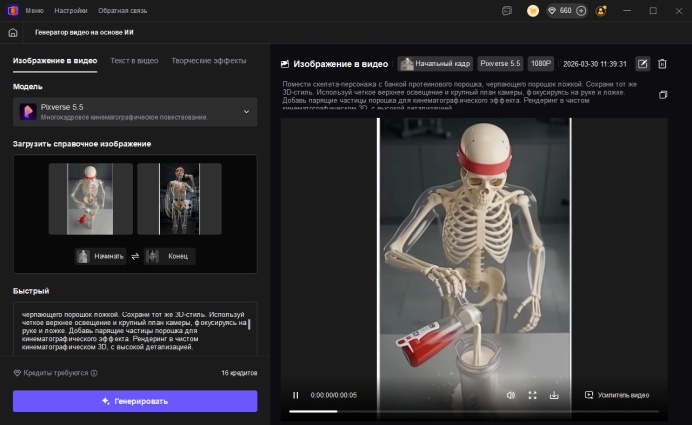
Task: Open the Меню menu
Action: [34, 11]
